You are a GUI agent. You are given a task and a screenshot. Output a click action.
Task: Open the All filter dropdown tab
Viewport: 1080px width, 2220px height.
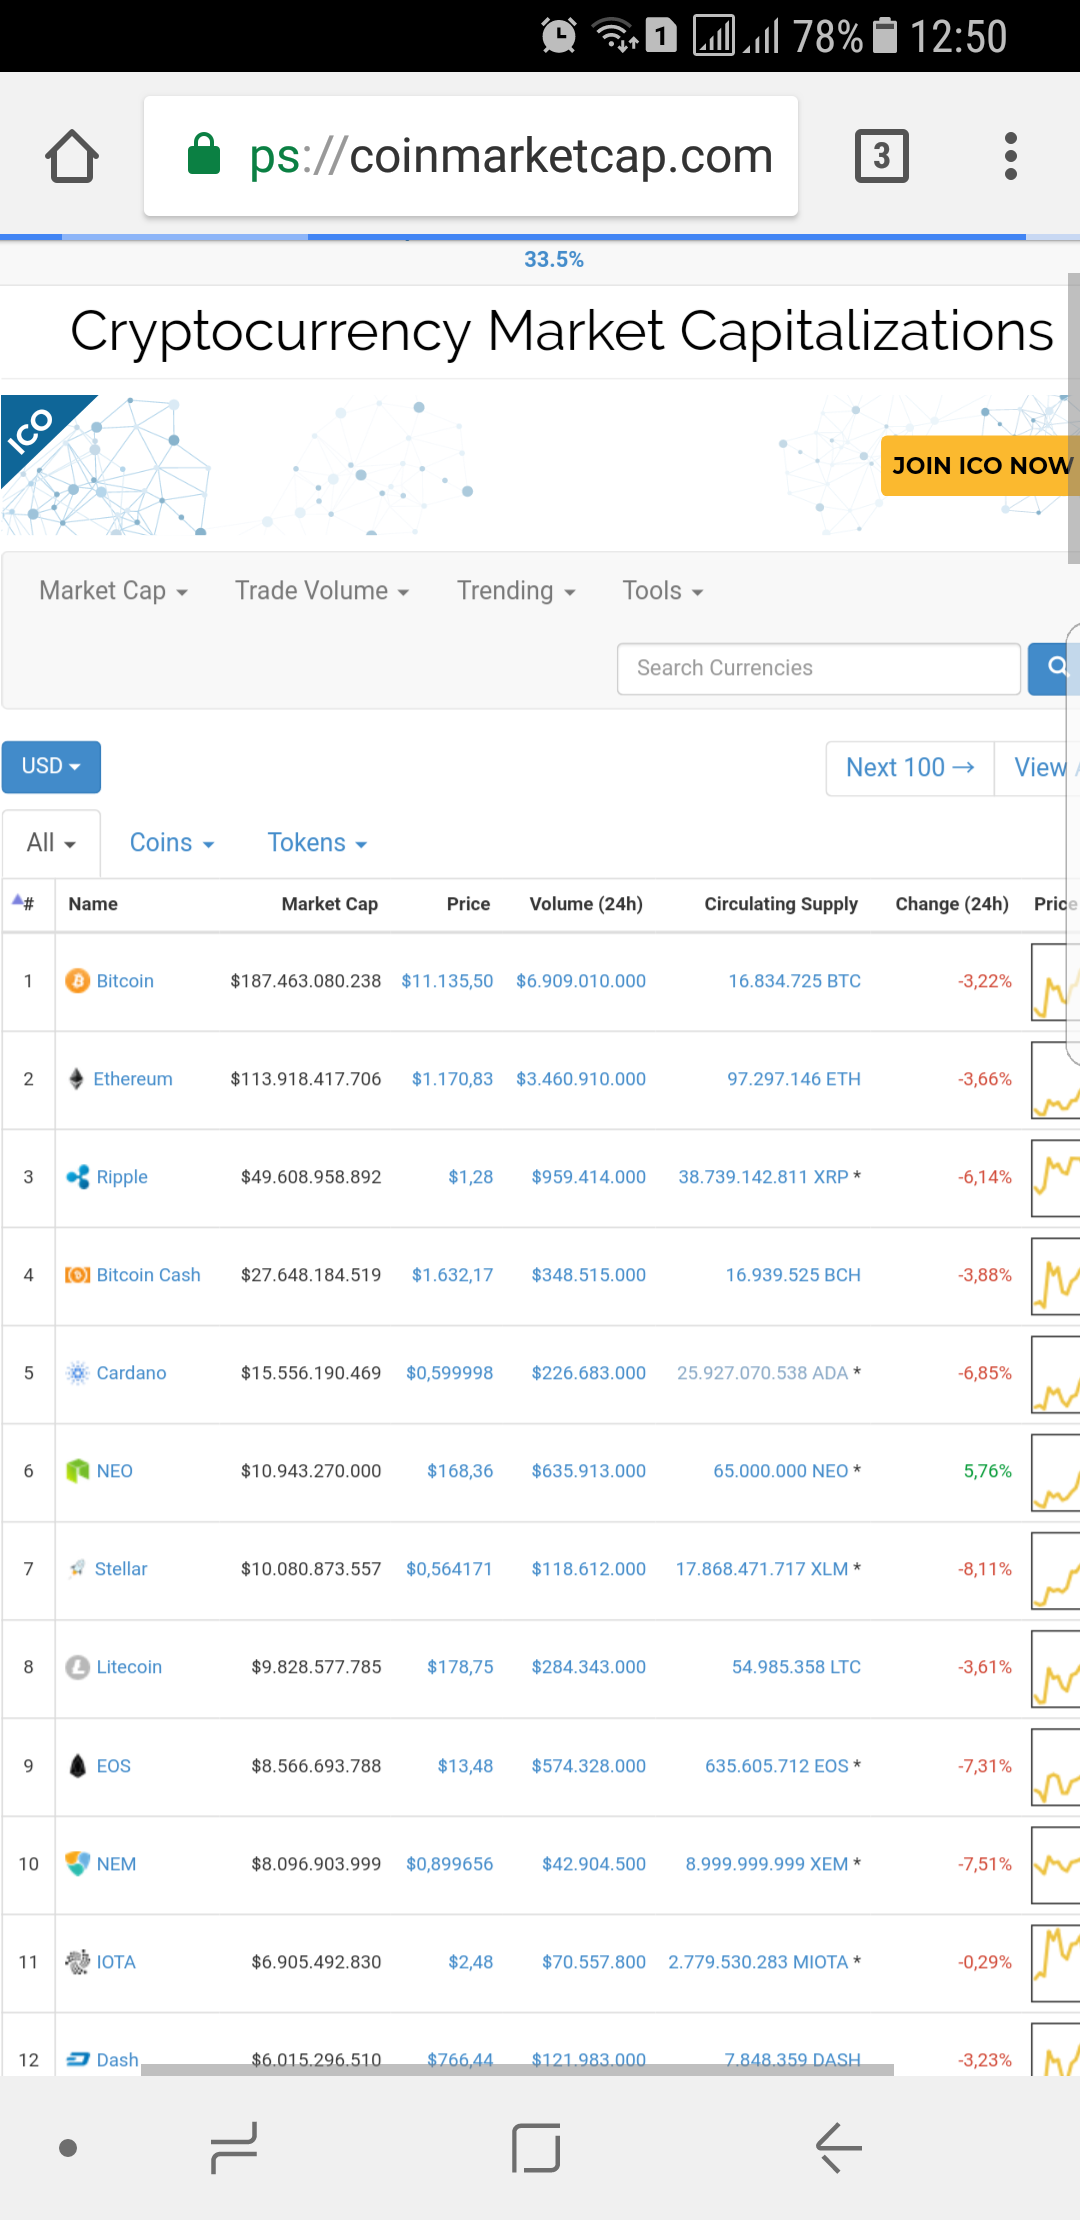pyautogui.click(x=51, y=843)
